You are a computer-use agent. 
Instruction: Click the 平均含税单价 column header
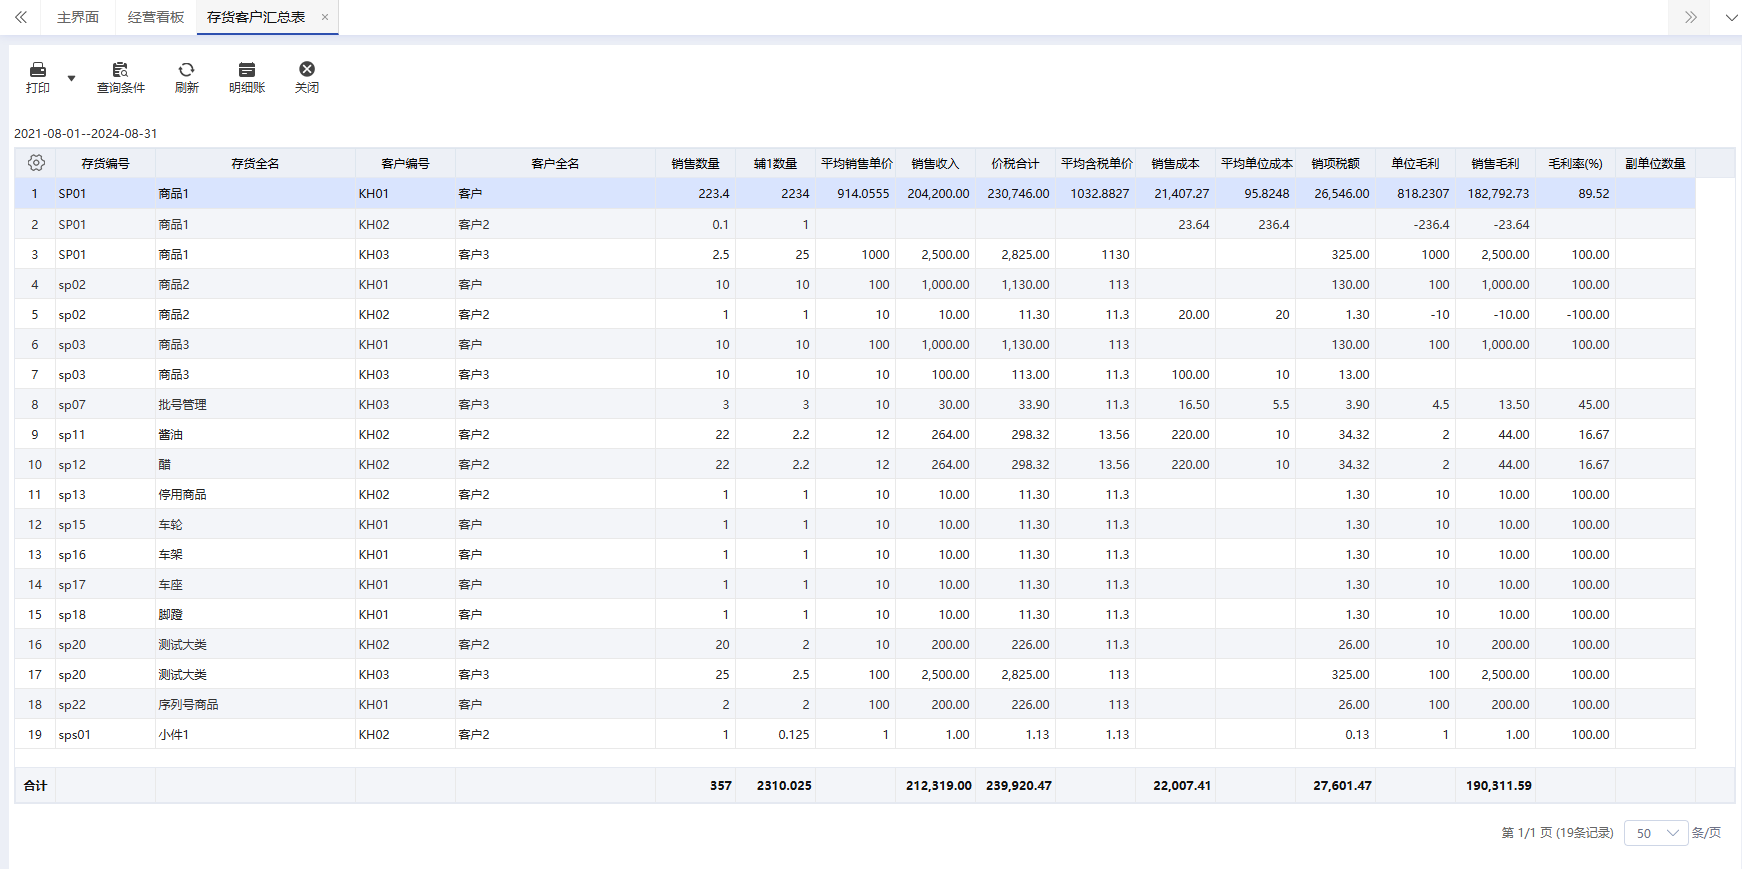click(x=1096, y=163)
